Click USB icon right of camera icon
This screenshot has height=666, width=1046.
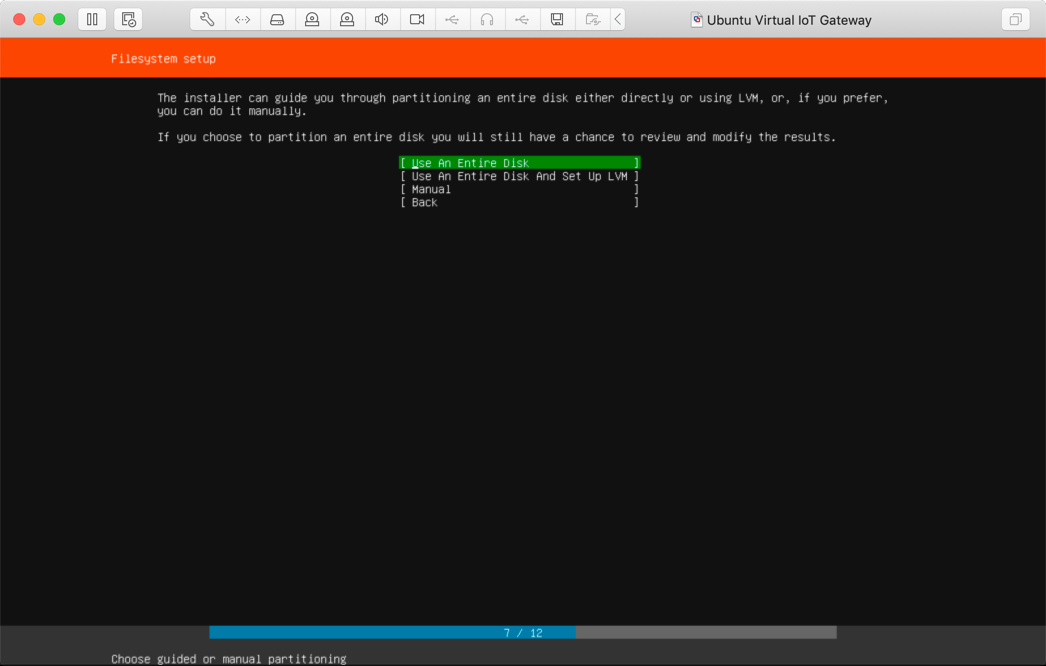452,19
